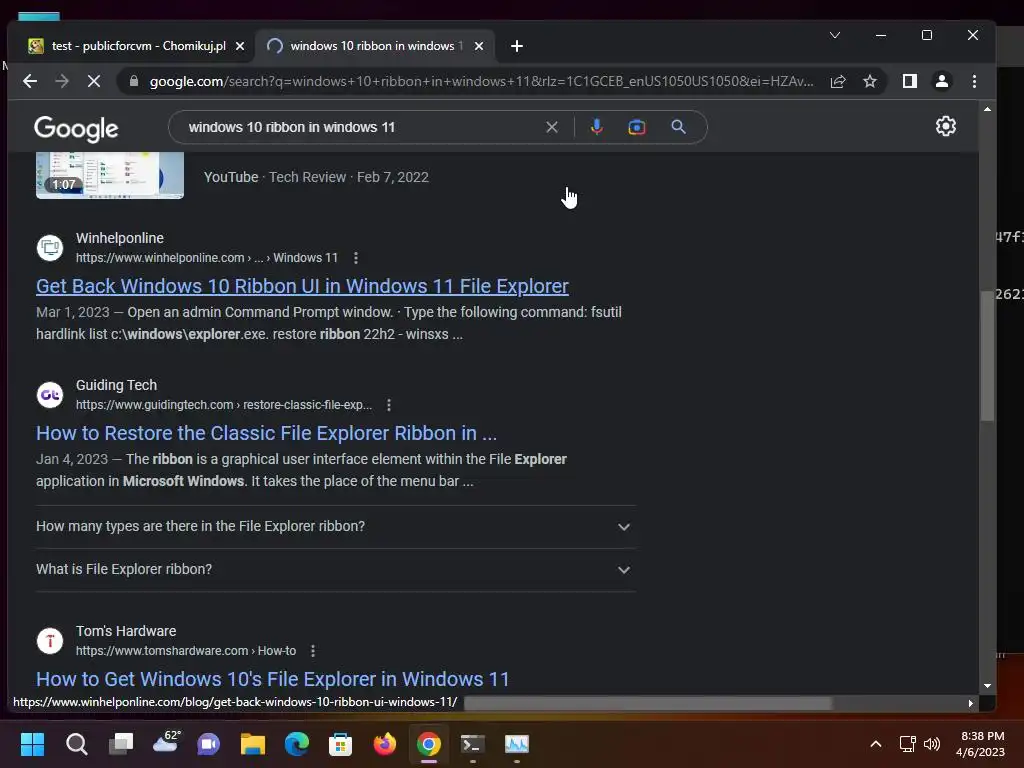Launch Firefox from the taskbar
The width and height of the screenshot is (1024, 768).
coord(385,744)
